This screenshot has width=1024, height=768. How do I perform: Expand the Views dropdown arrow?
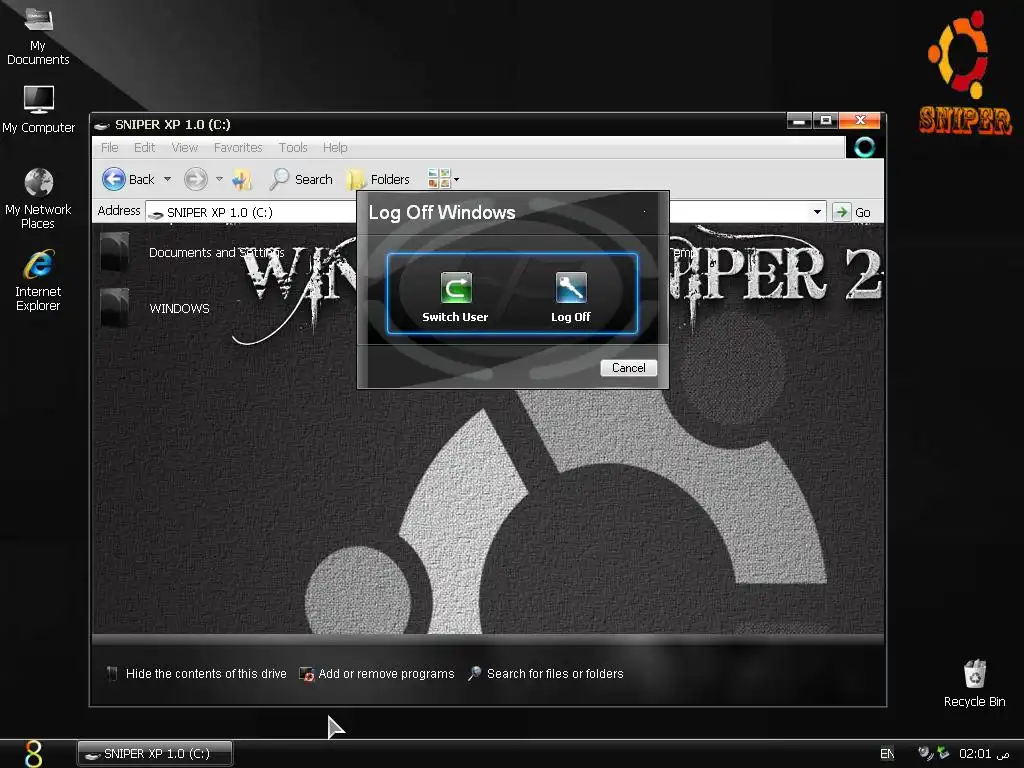tap(456, 180)
